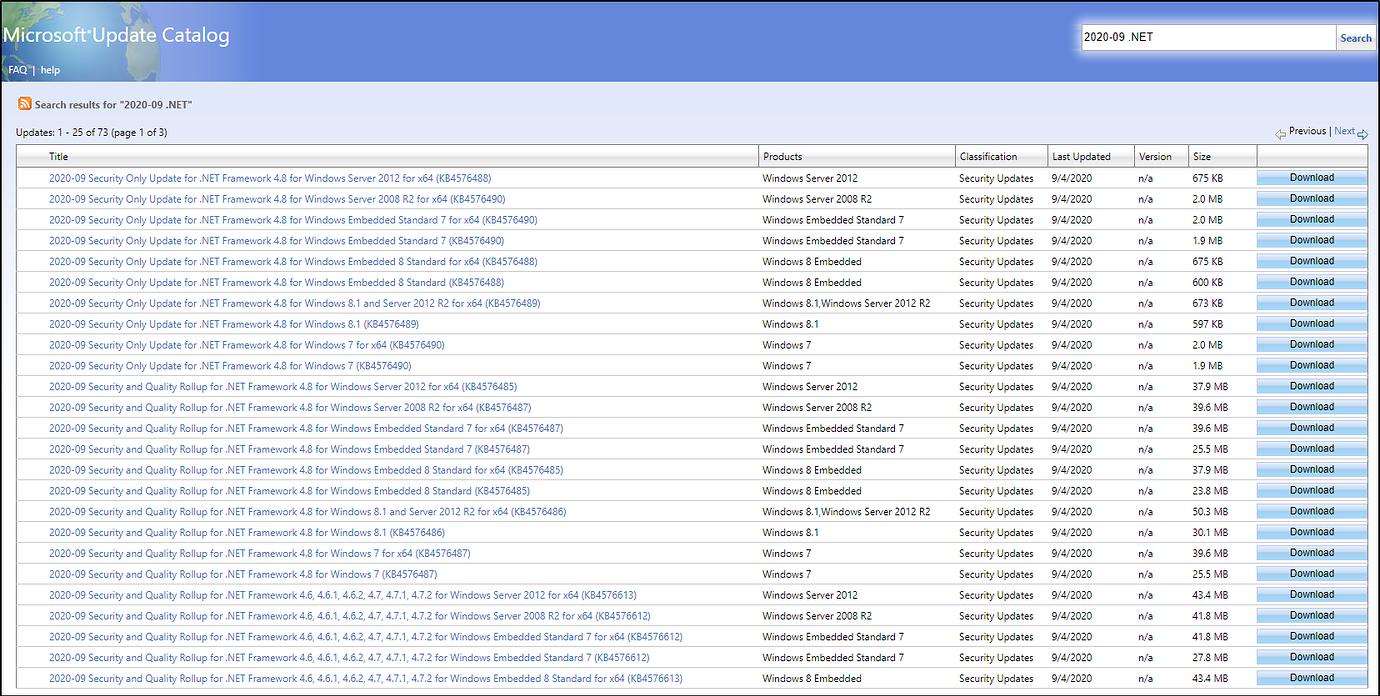Download Security Only KB4576490 for Windows 7 x64
The image size is (1380, 696).
tap(1311, 344)
